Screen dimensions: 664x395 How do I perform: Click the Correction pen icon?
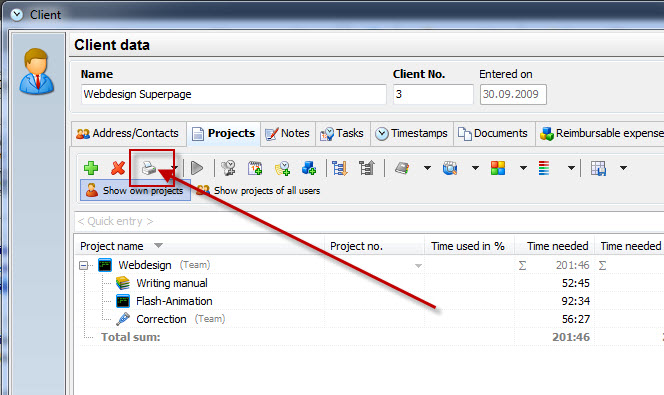[123, 319]
